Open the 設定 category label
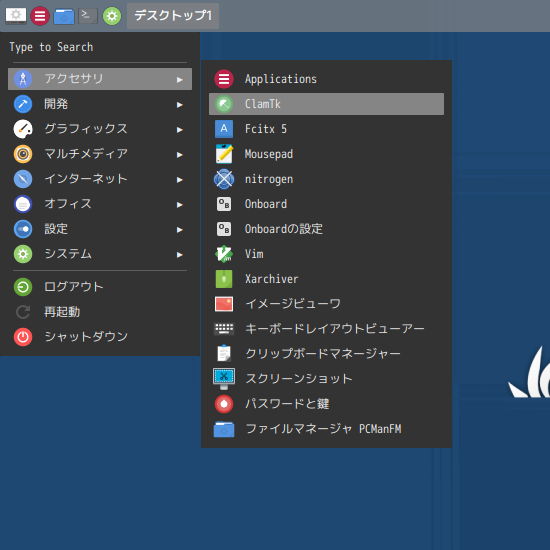The width and height of the screenshot is (550, 550). (x=56, y=229)
